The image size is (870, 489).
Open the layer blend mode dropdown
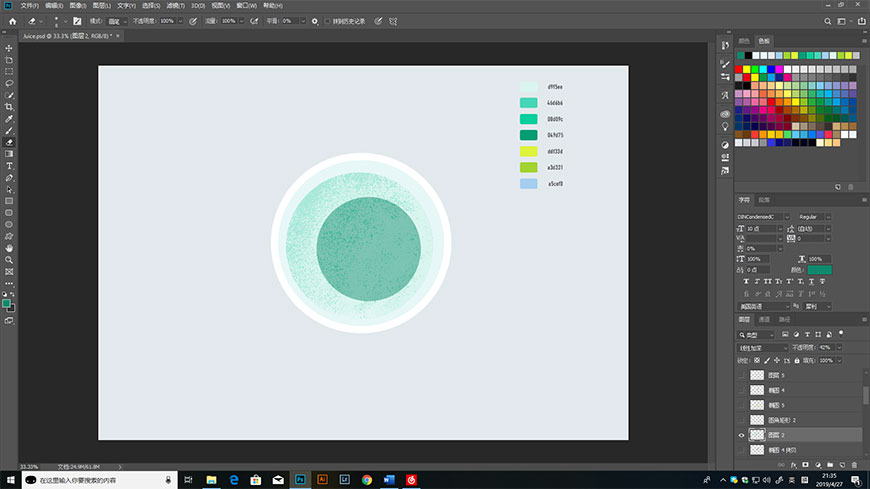click(x=761, y=347)
